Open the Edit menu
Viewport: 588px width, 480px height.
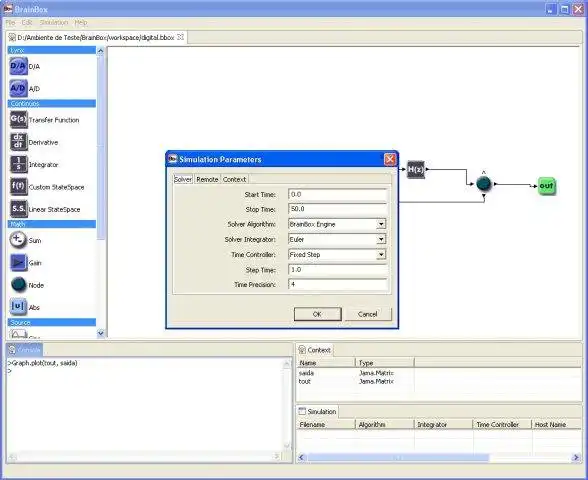(27, 22)
